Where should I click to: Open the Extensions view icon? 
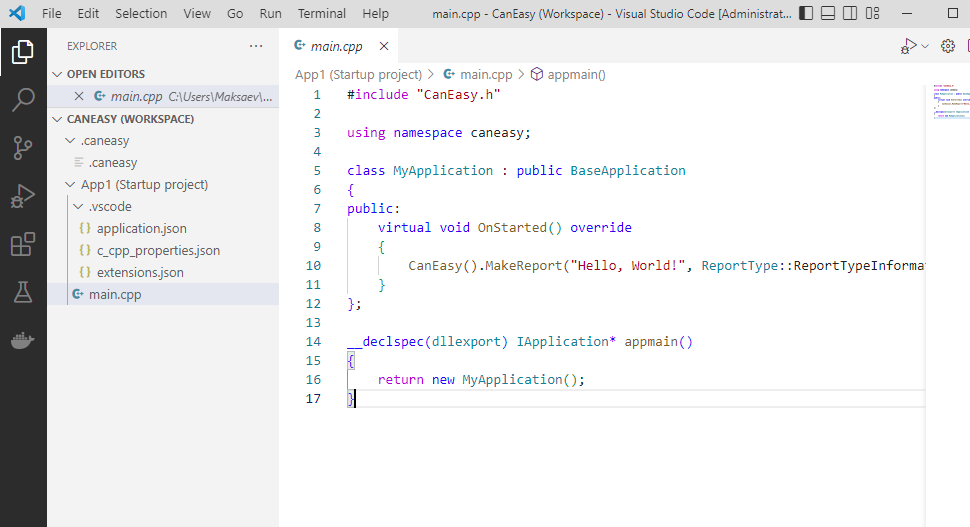point(23,244)
